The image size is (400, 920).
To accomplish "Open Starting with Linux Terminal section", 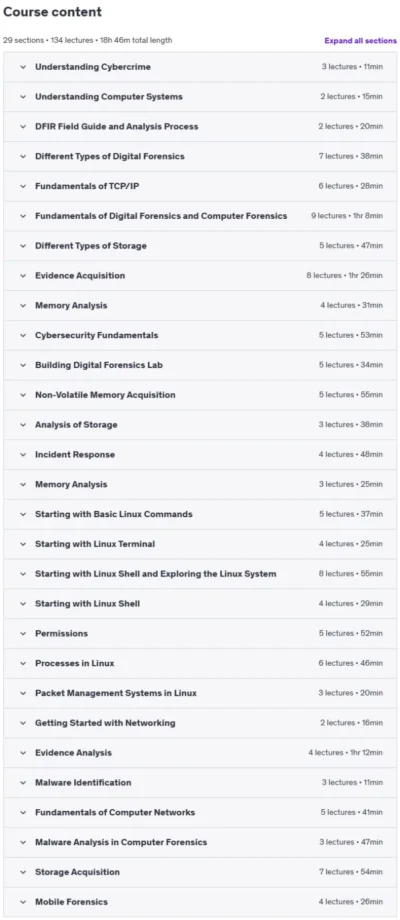I will [200, 544].
